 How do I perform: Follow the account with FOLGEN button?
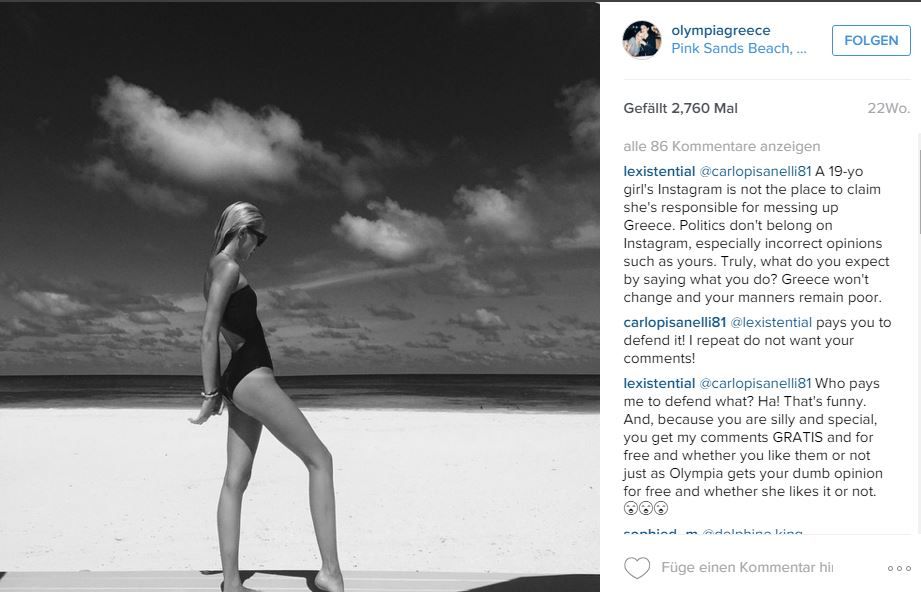(871, 41)
